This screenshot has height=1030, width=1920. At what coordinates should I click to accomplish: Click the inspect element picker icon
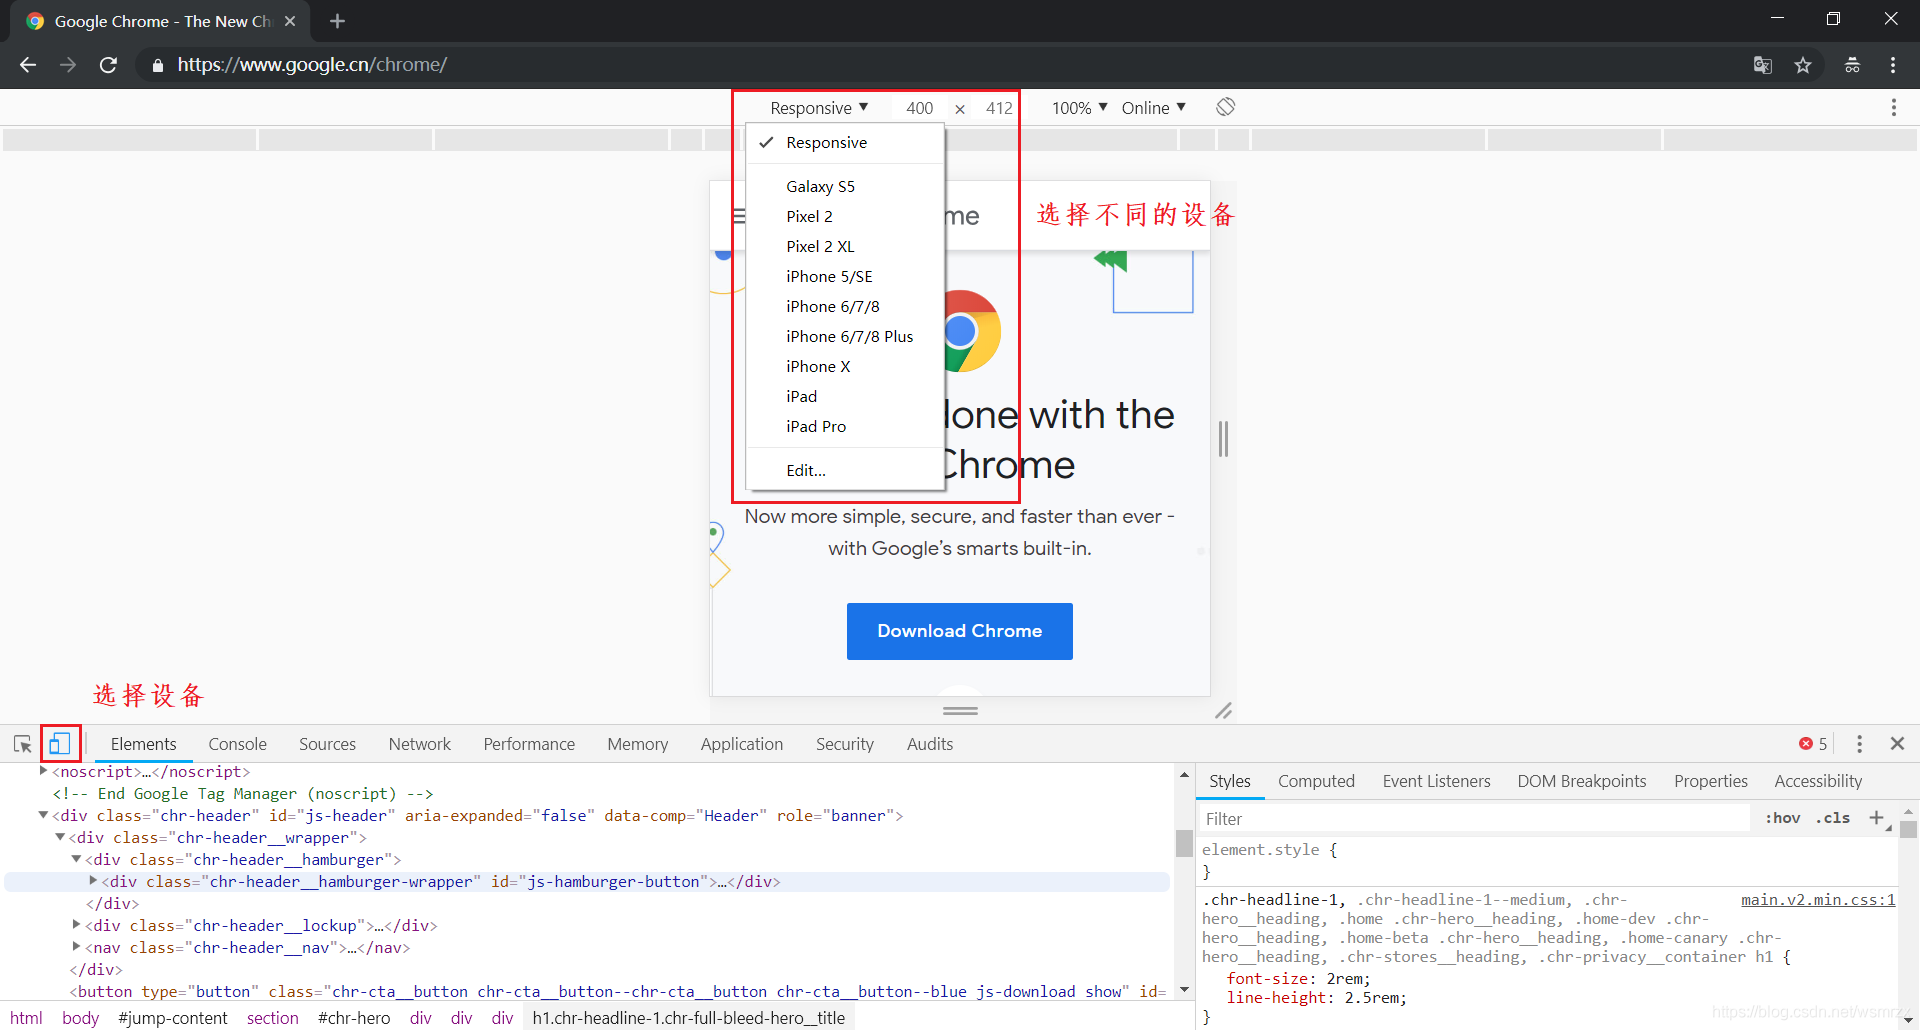click(x=22, y=744)
